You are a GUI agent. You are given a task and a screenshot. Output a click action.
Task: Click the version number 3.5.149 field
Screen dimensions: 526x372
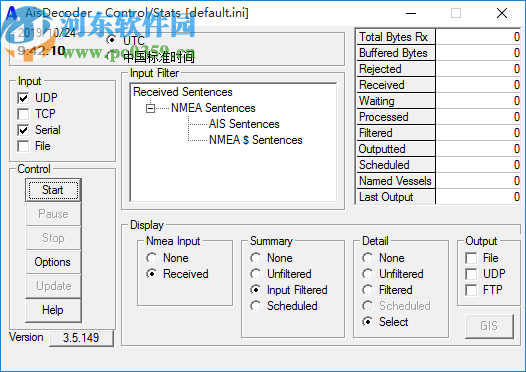[81, 338]
